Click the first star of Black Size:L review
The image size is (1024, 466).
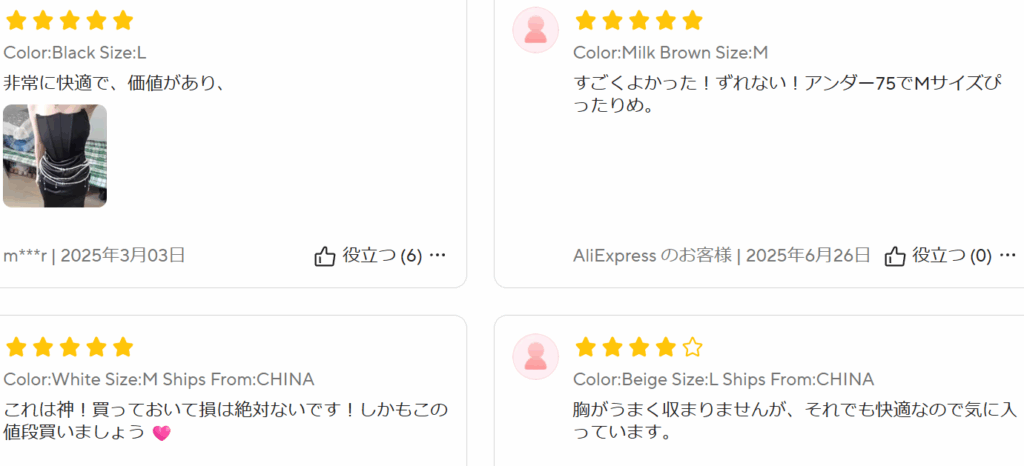(x=16, y=21)
